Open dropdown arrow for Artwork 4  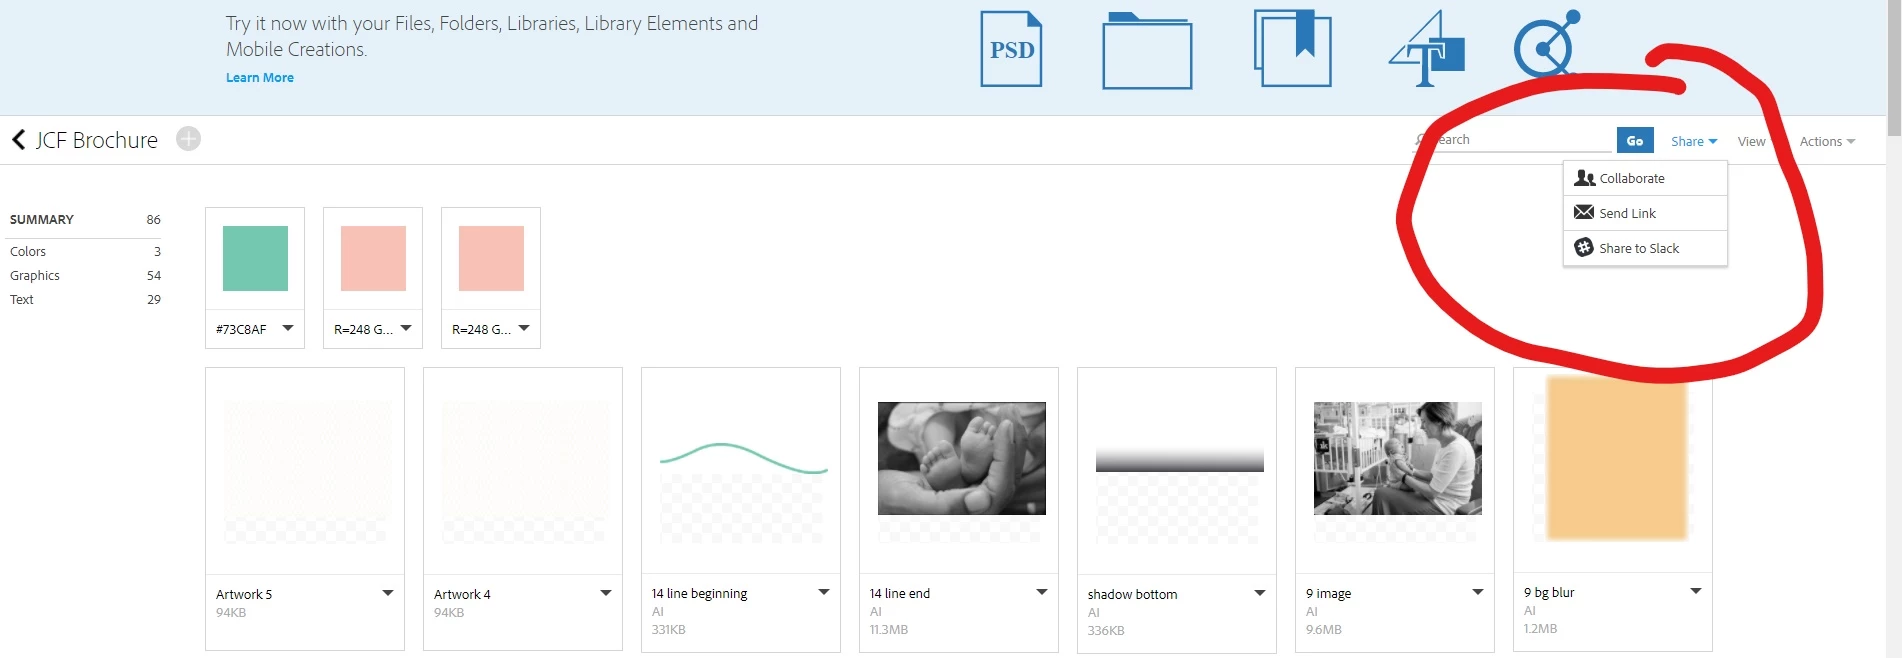click(606, 593)
